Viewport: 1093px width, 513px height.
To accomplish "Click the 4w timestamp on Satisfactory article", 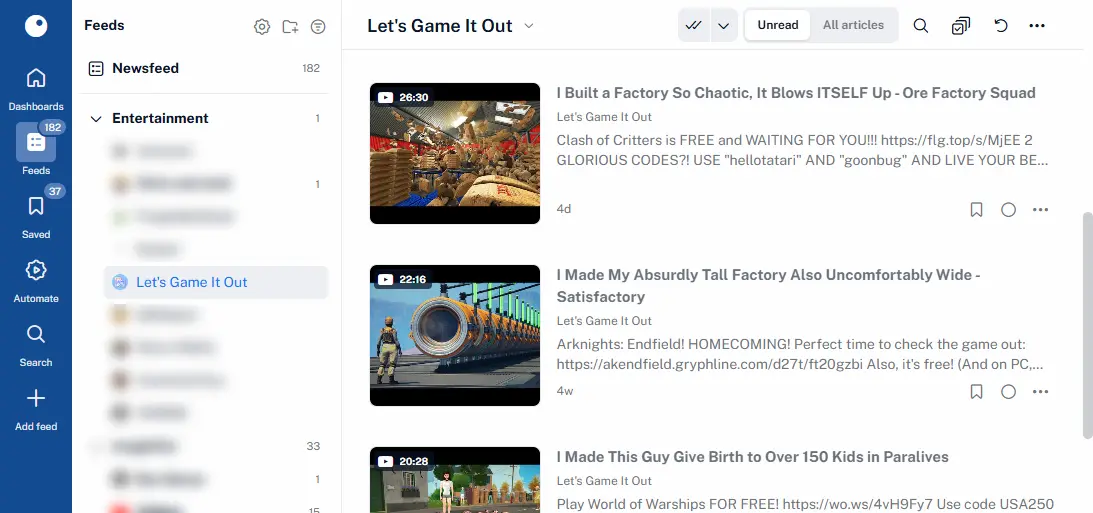I will (x=565, y=391).
